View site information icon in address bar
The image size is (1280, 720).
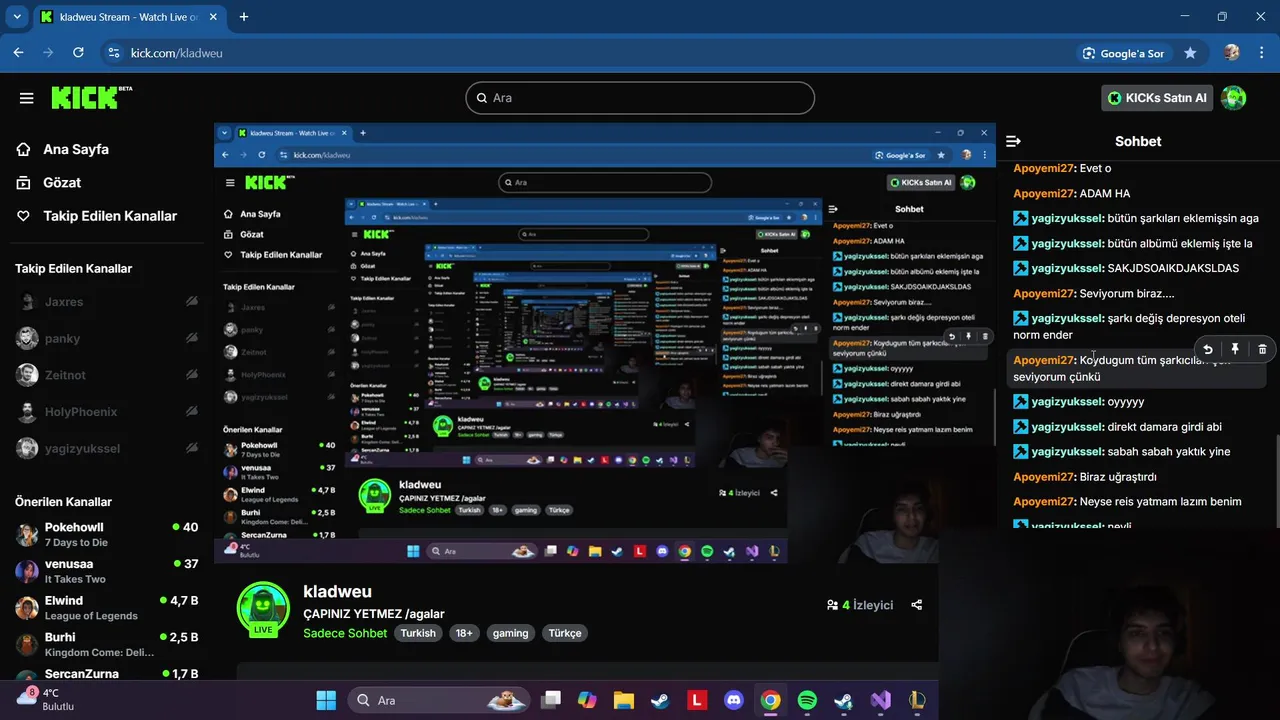(112, 53)
